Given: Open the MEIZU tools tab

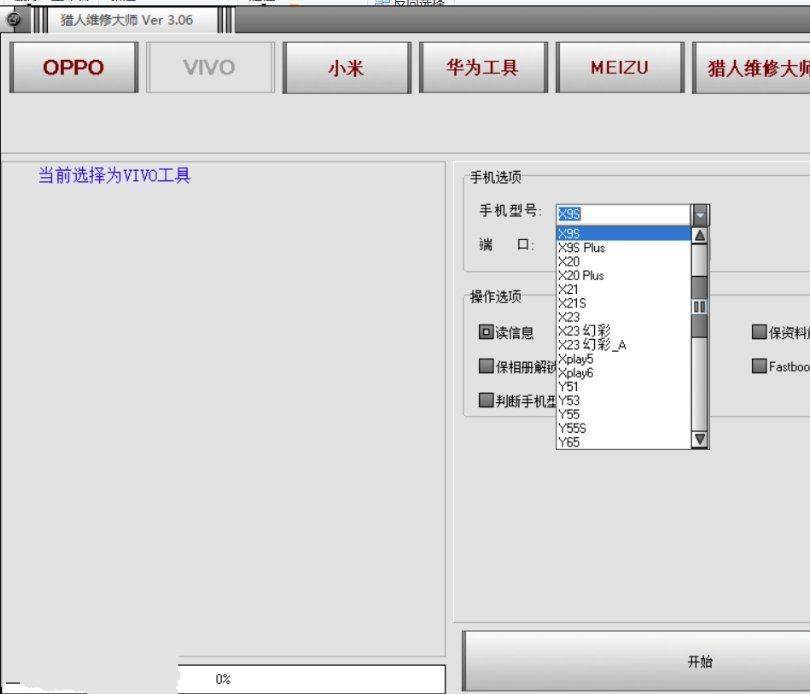Looking at the screenshot, I should coord(619,68).
